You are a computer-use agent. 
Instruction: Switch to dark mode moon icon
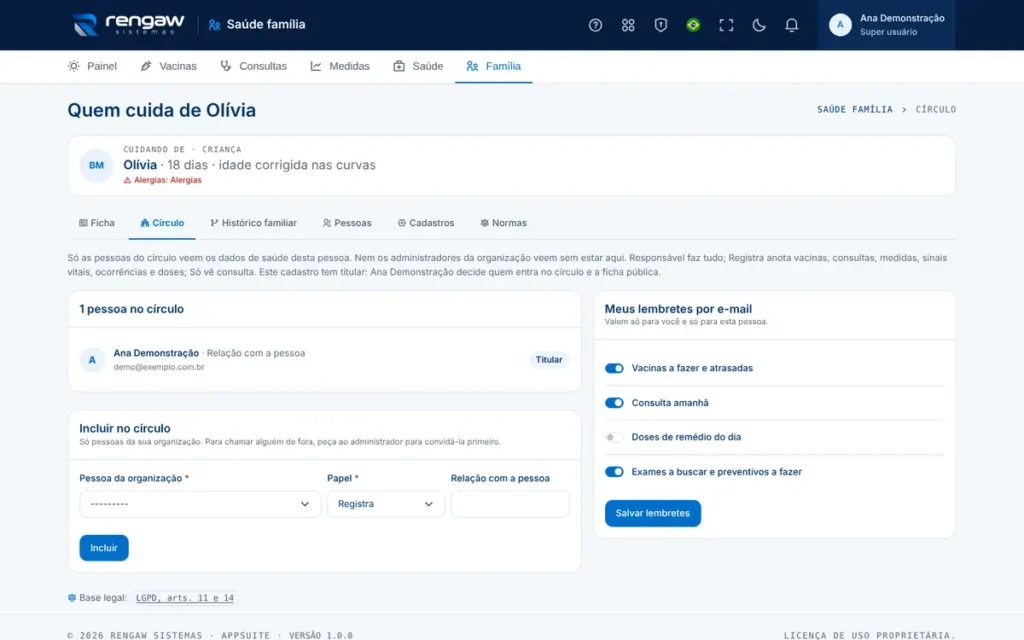click(x=758, y=25)
